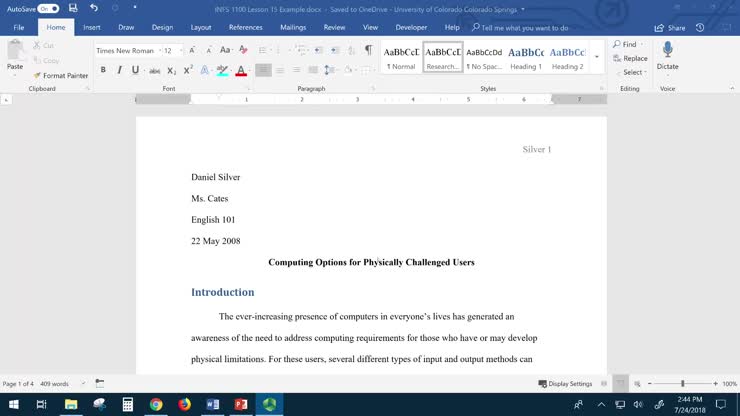Click the Format Painter tool
The width and height of the screenshot is (740, 416).
[x=60, y=75]
